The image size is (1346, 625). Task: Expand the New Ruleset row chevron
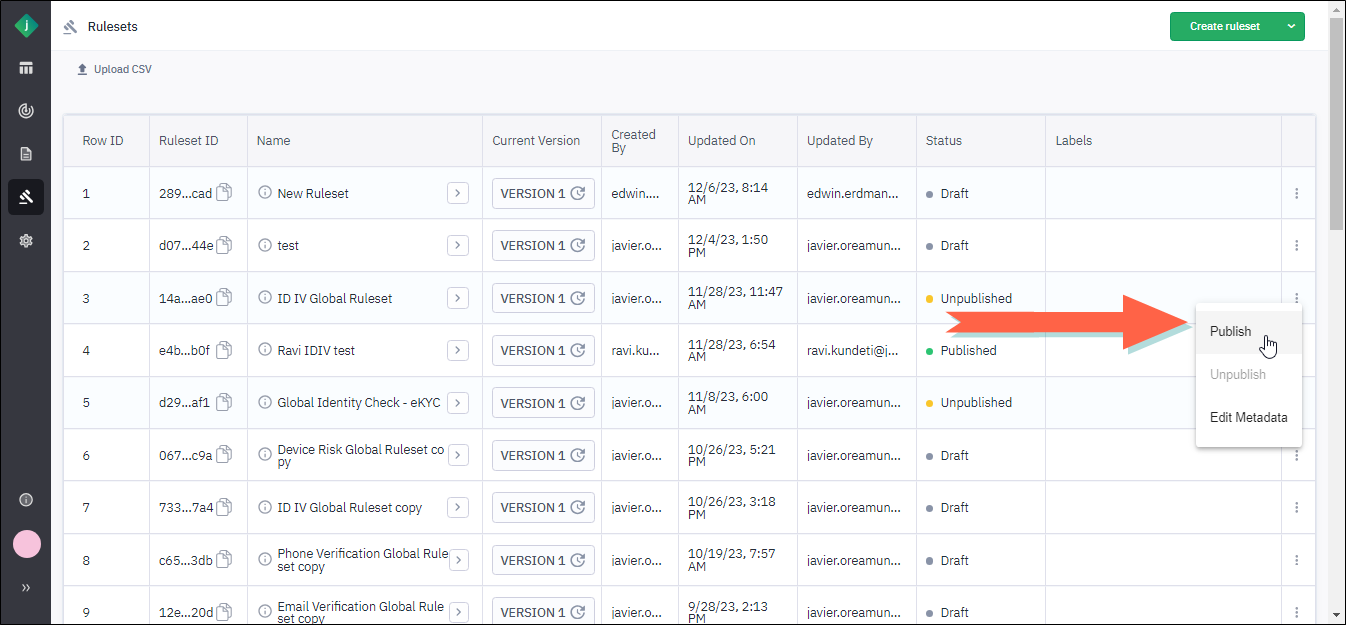tap(458, 193)
